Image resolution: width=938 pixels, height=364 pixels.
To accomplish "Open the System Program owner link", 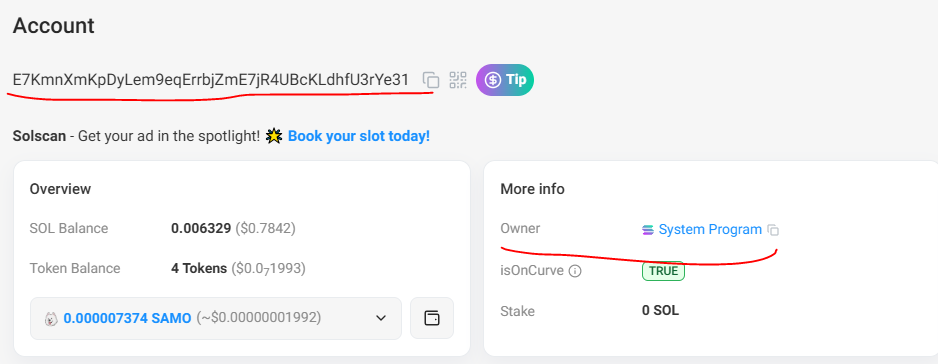I will (x=710, y=229).
